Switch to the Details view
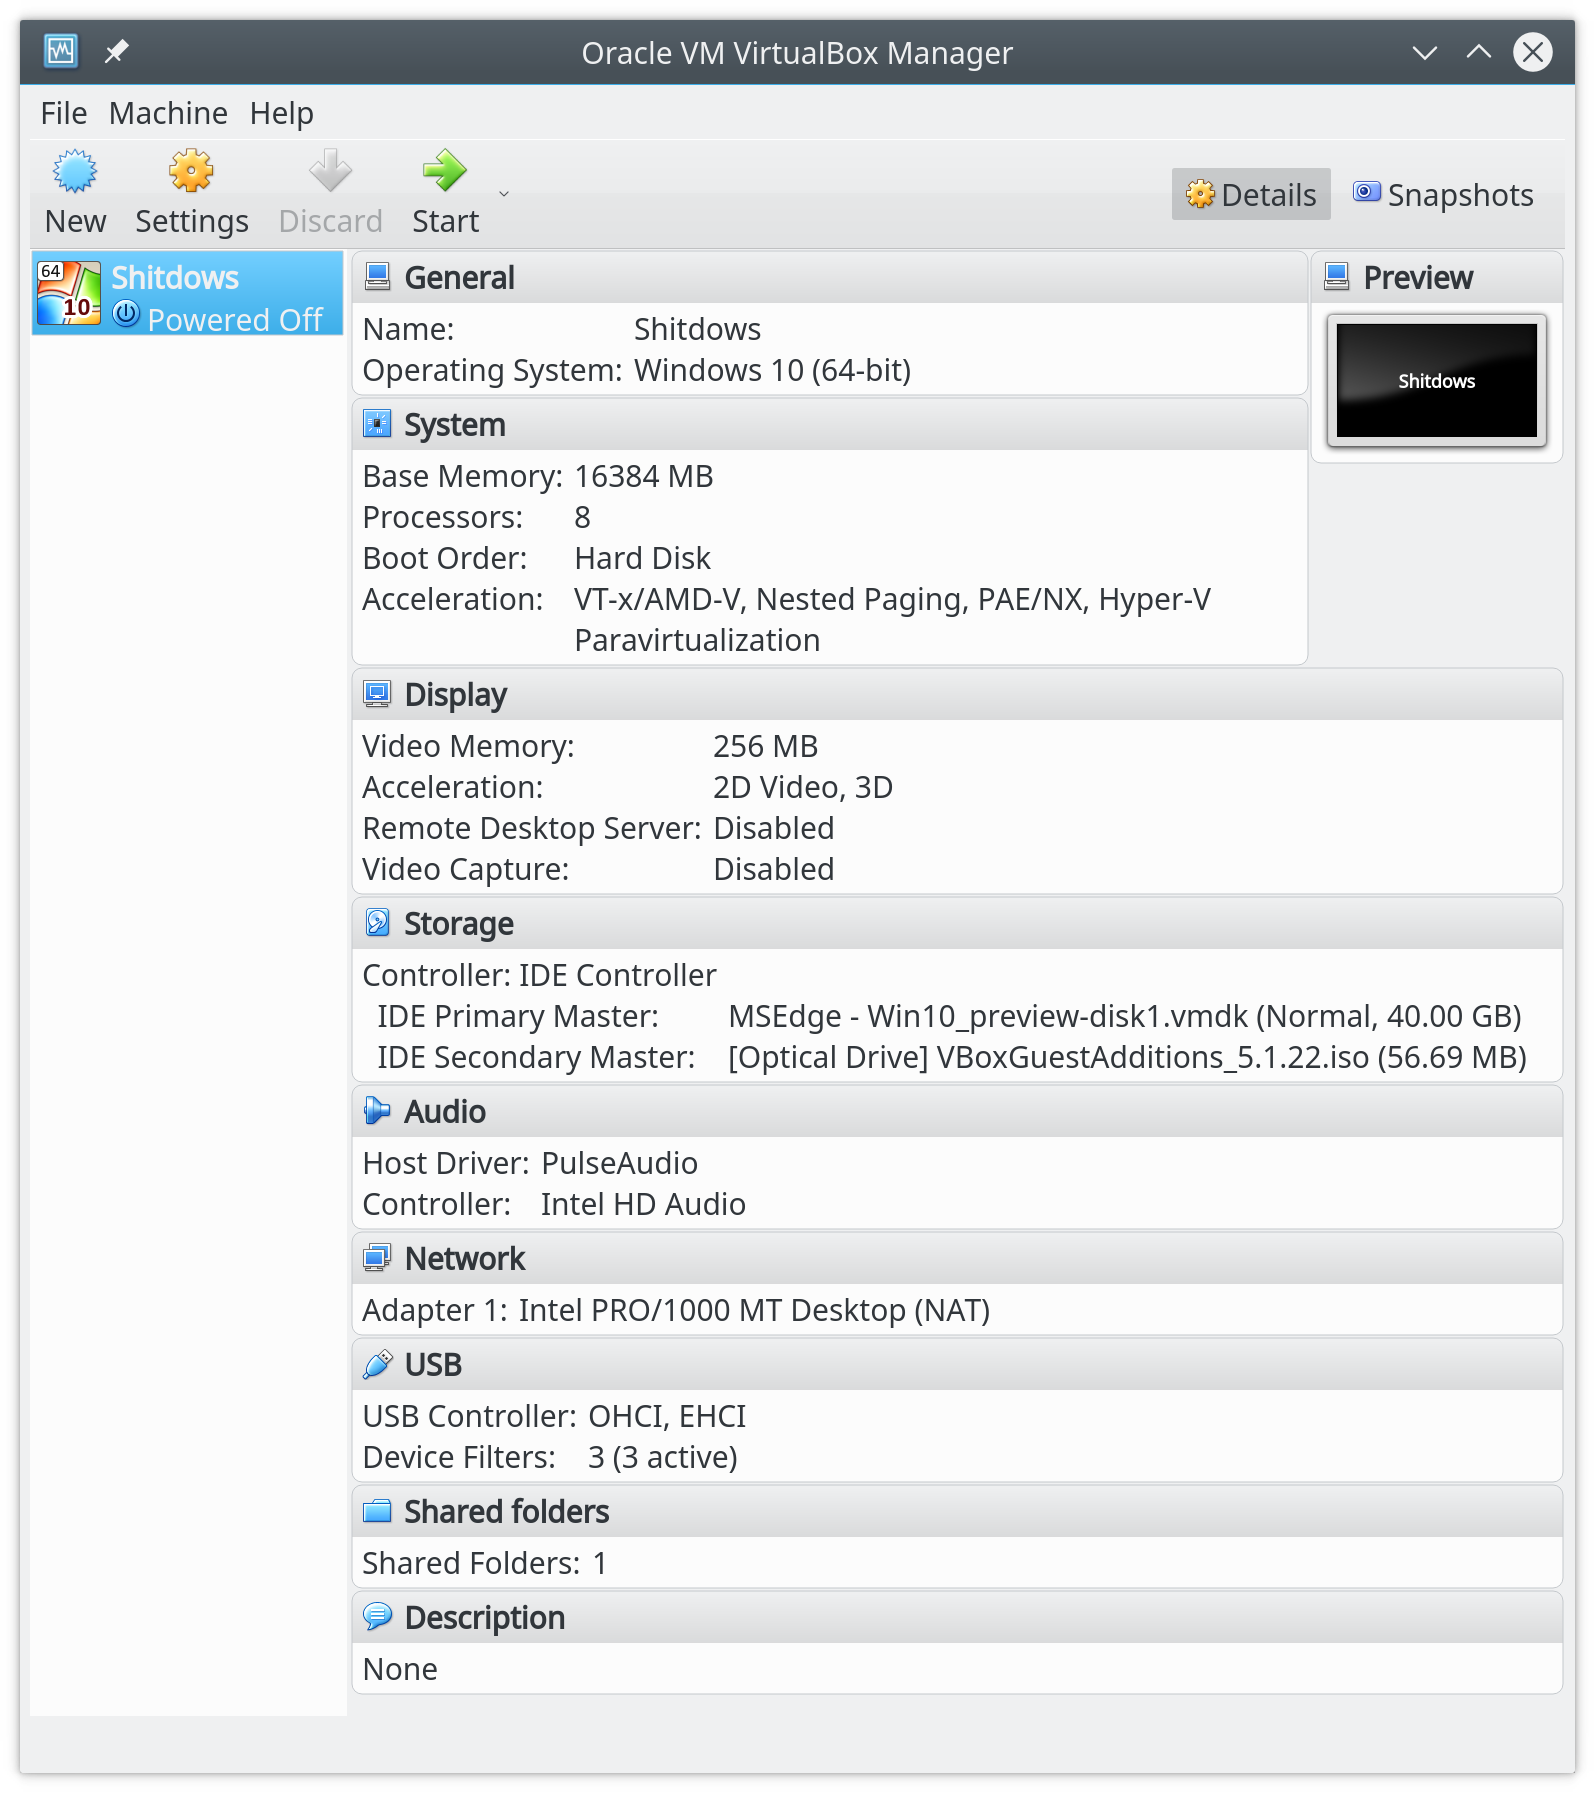Image resolution: width=1595 pixels, height=1793 pixels. click(1251, 194)
